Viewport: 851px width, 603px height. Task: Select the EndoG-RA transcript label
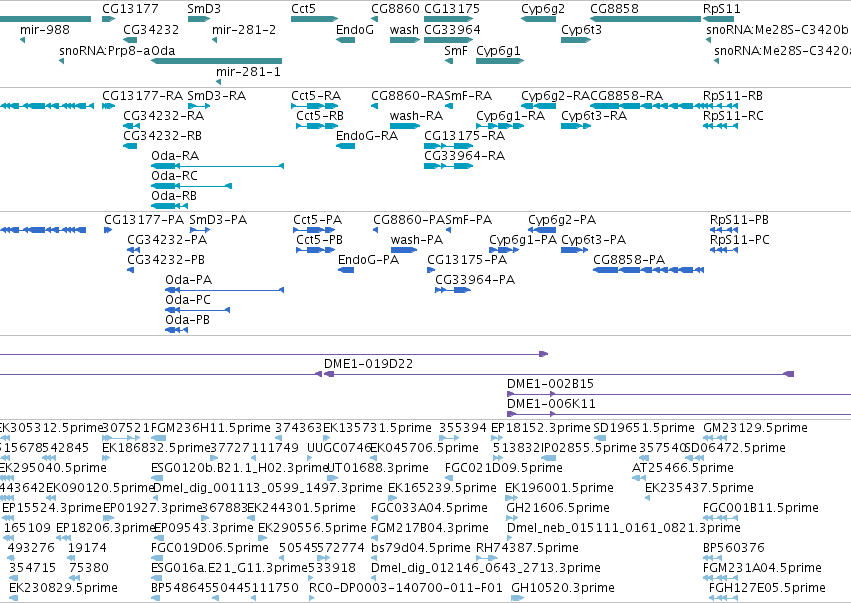367,136
